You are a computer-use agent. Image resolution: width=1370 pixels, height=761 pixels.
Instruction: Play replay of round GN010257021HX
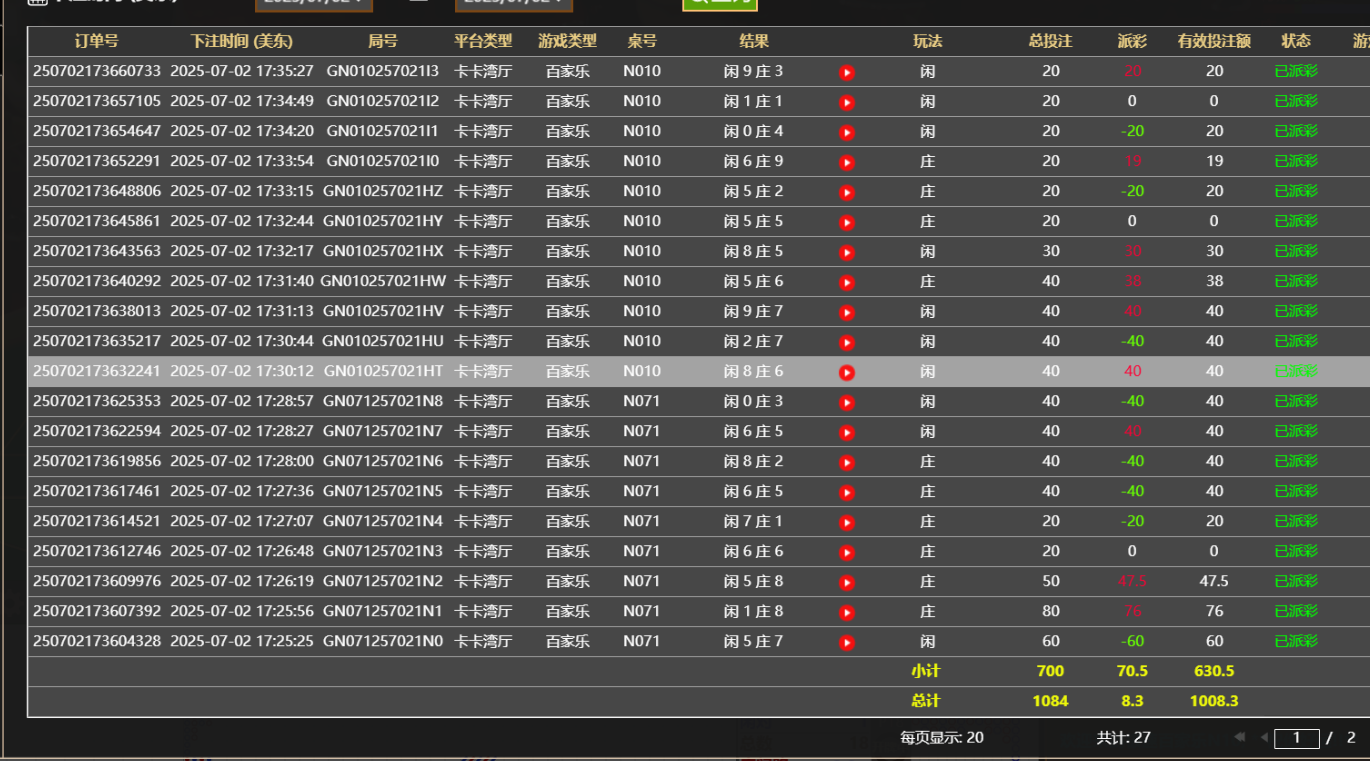tap(847, 252)
